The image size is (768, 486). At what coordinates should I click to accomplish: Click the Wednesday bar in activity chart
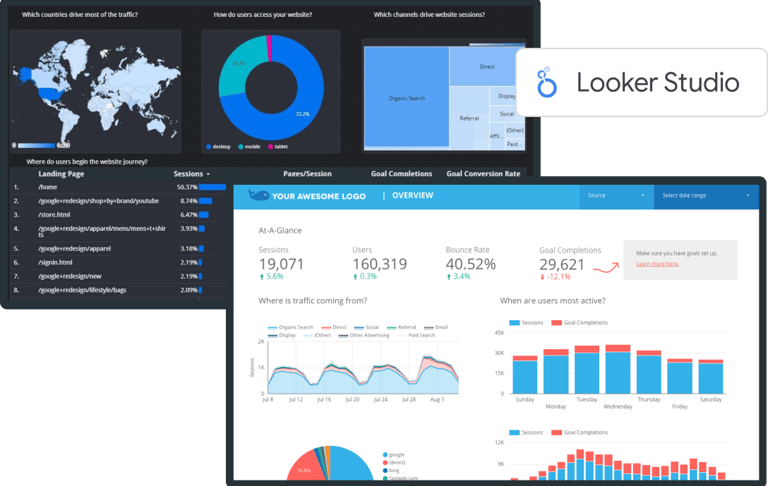618,369
